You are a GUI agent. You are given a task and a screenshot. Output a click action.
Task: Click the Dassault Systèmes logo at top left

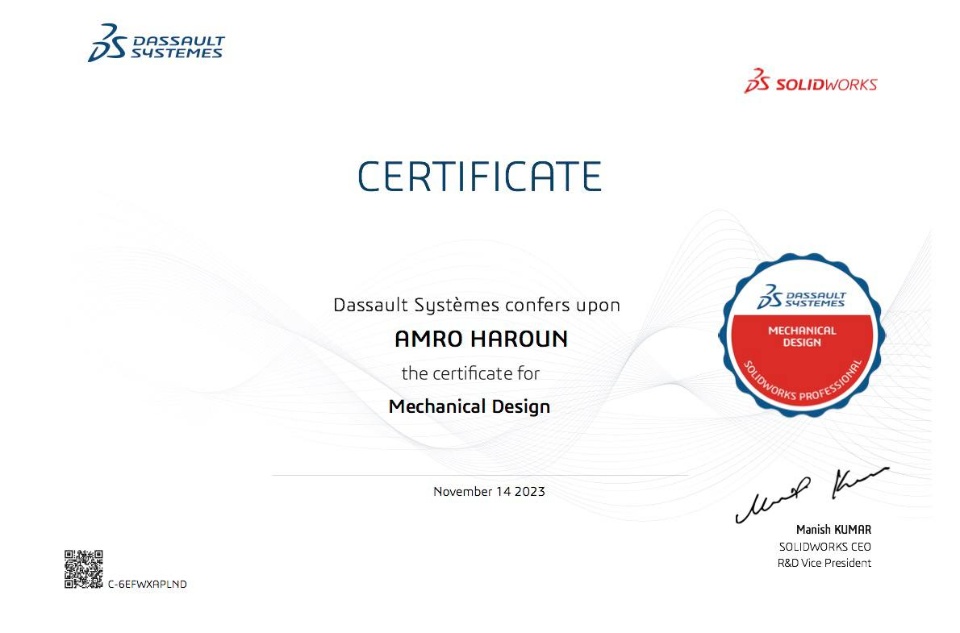click(x=156, y=43)
